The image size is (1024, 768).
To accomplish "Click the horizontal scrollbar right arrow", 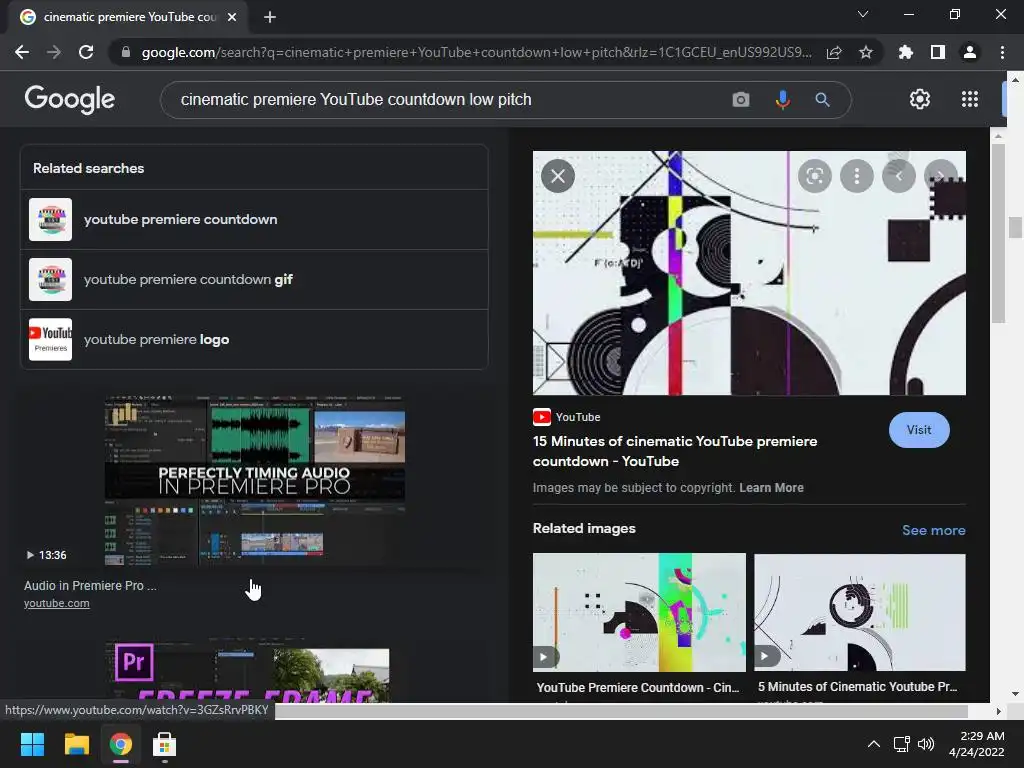I will coord(998,711).
